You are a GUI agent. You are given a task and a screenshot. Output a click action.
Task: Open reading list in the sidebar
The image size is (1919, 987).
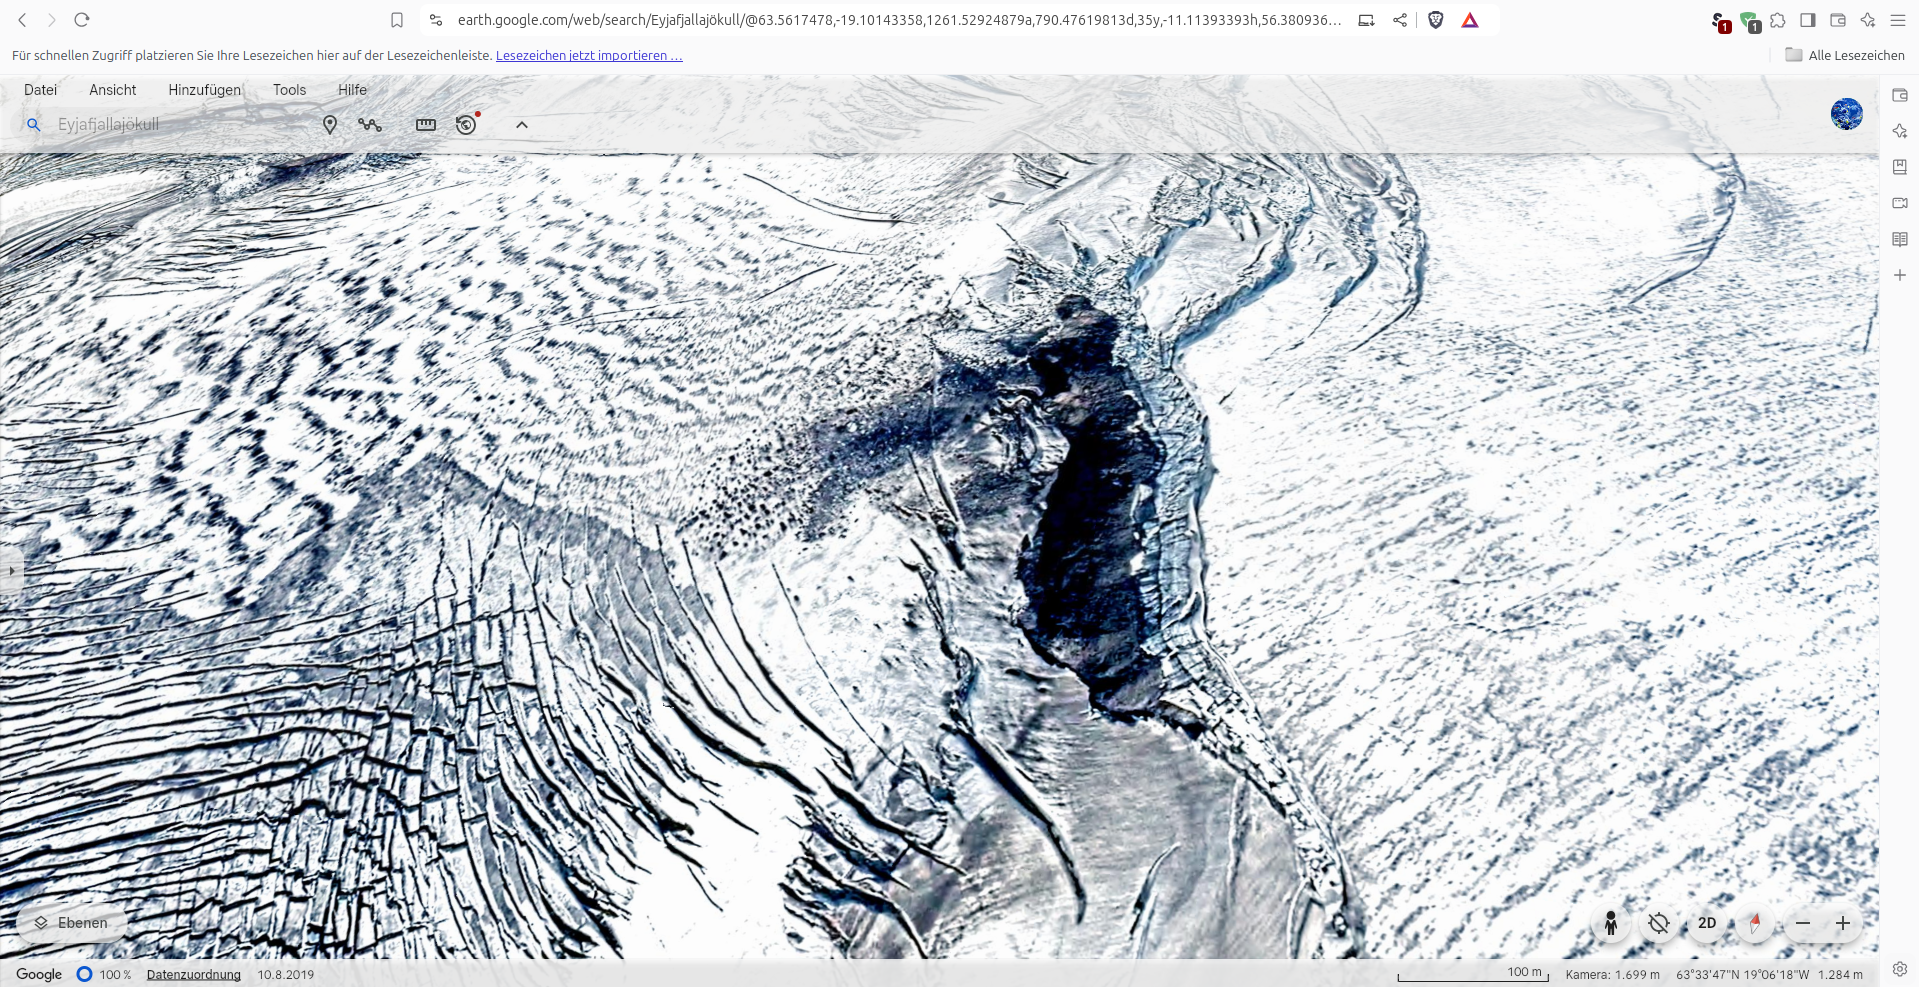pos(1900,239)
